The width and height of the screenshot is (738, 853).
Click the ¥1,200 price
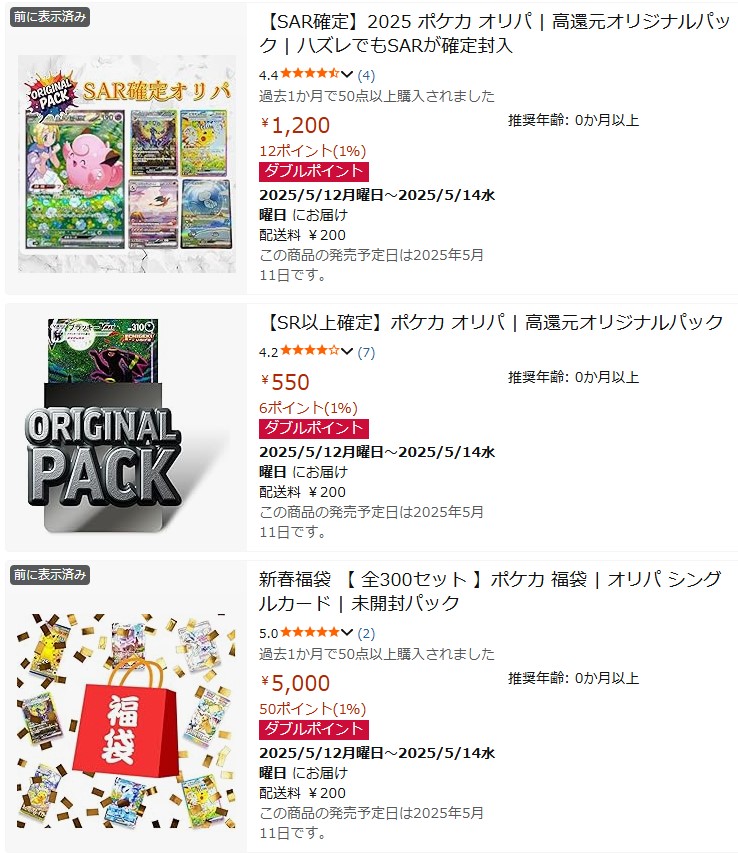pyautogui.click(x=295, y=126)
